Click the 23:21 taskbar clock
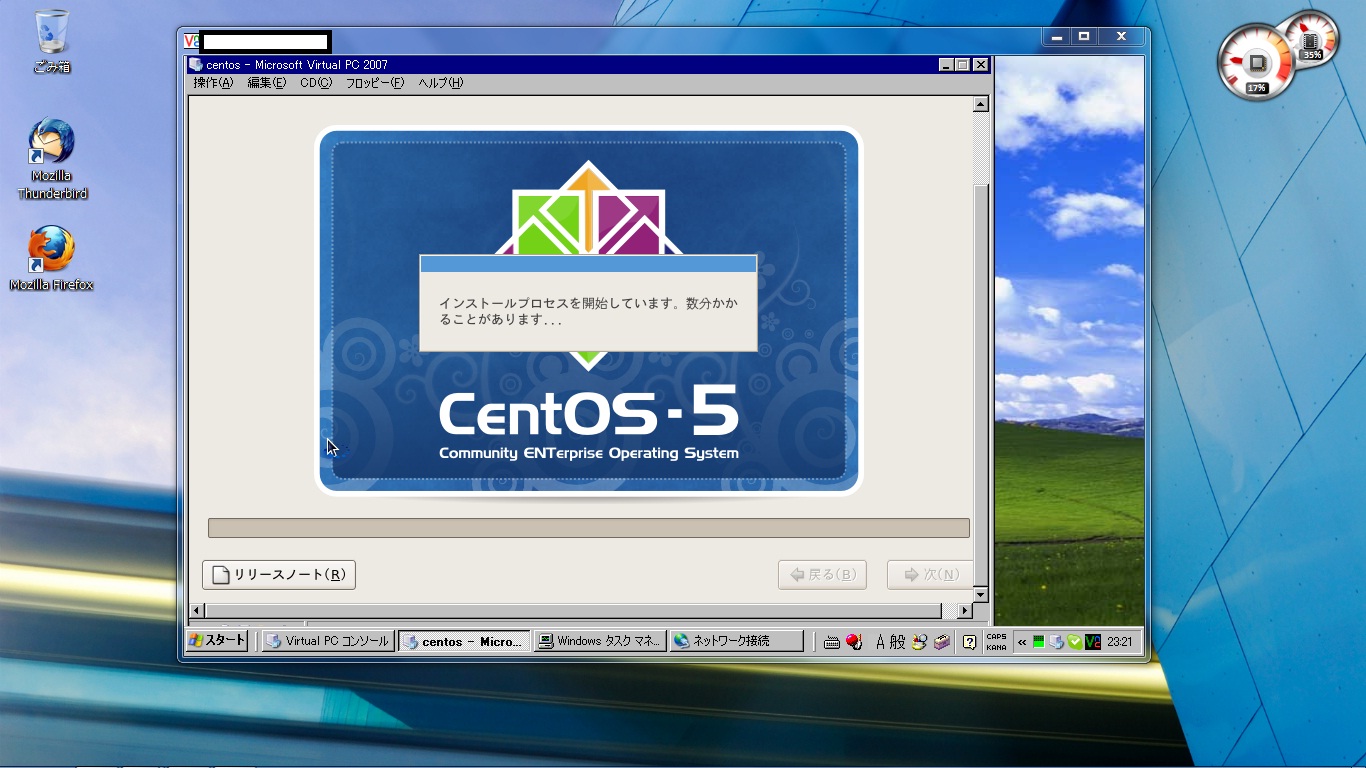The width and height of the screenshot is (1366, 768). (1120, 642)
